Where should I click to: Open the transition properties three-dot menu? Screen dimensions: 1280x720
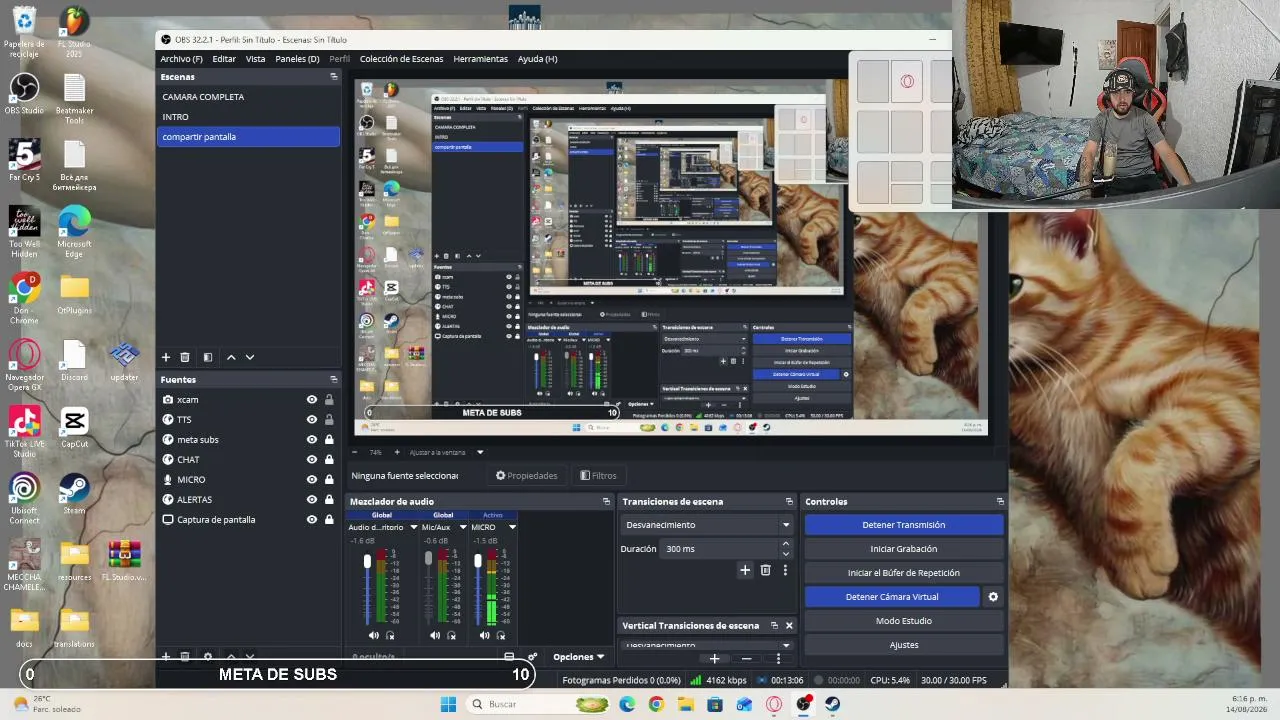(785, 570)
